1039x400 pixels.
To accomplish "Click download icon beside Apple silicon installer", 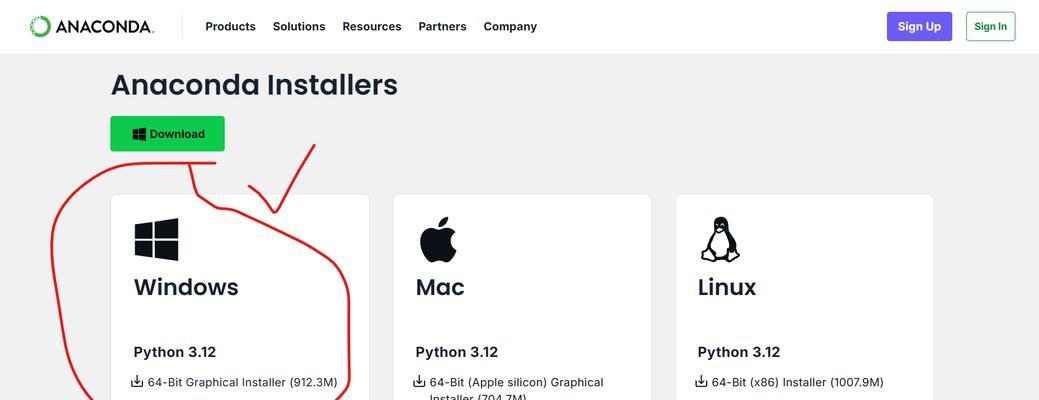I will [x=419, y=381].
